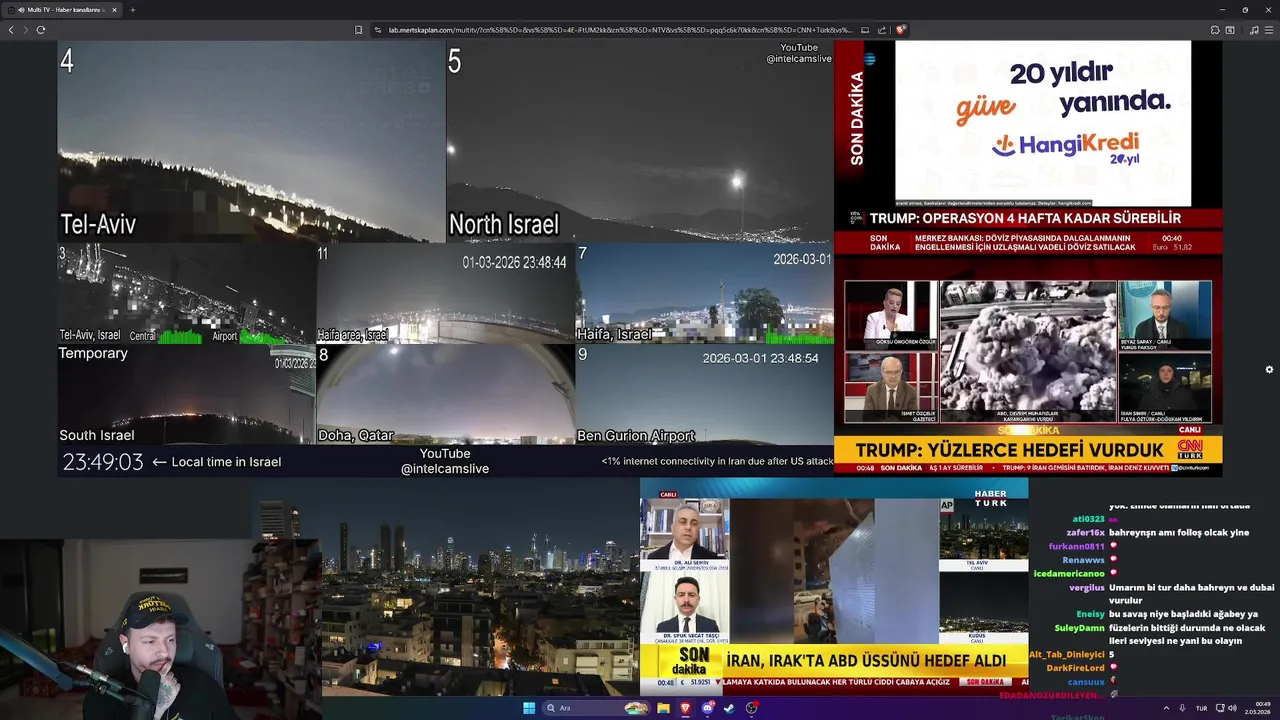Open Discord from the taskbar

coord(708,708)
